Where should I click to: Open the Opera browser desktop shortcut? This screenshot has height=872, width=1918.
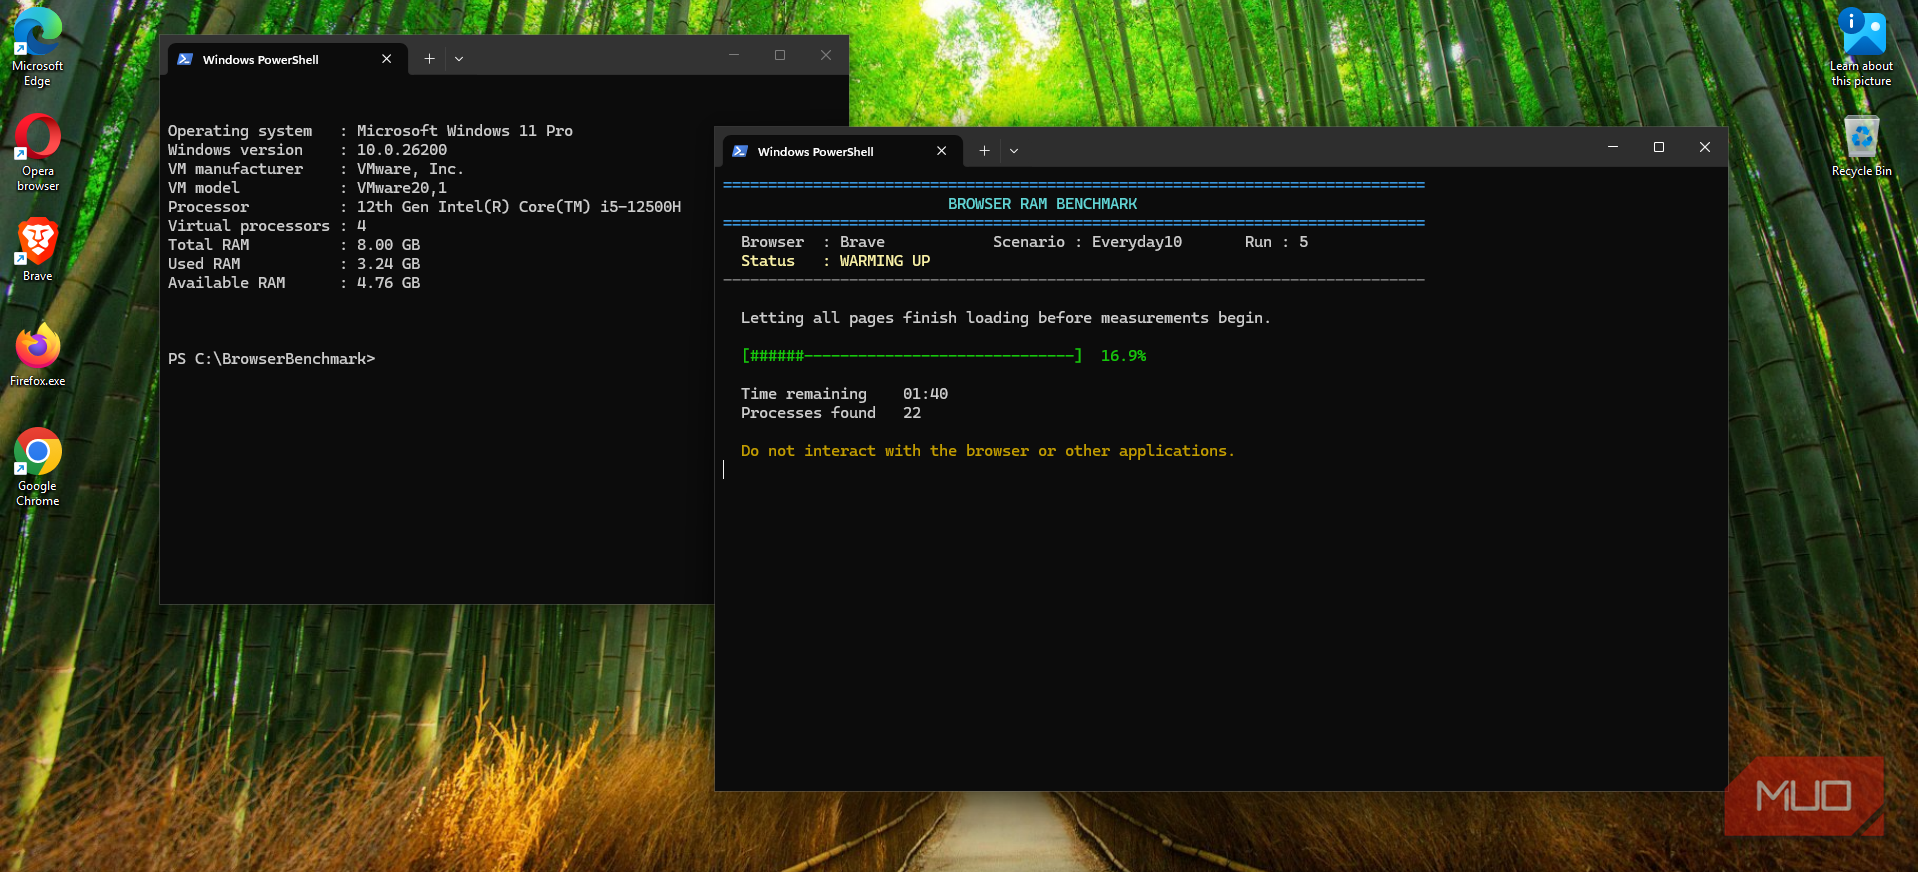coord(38,152)
